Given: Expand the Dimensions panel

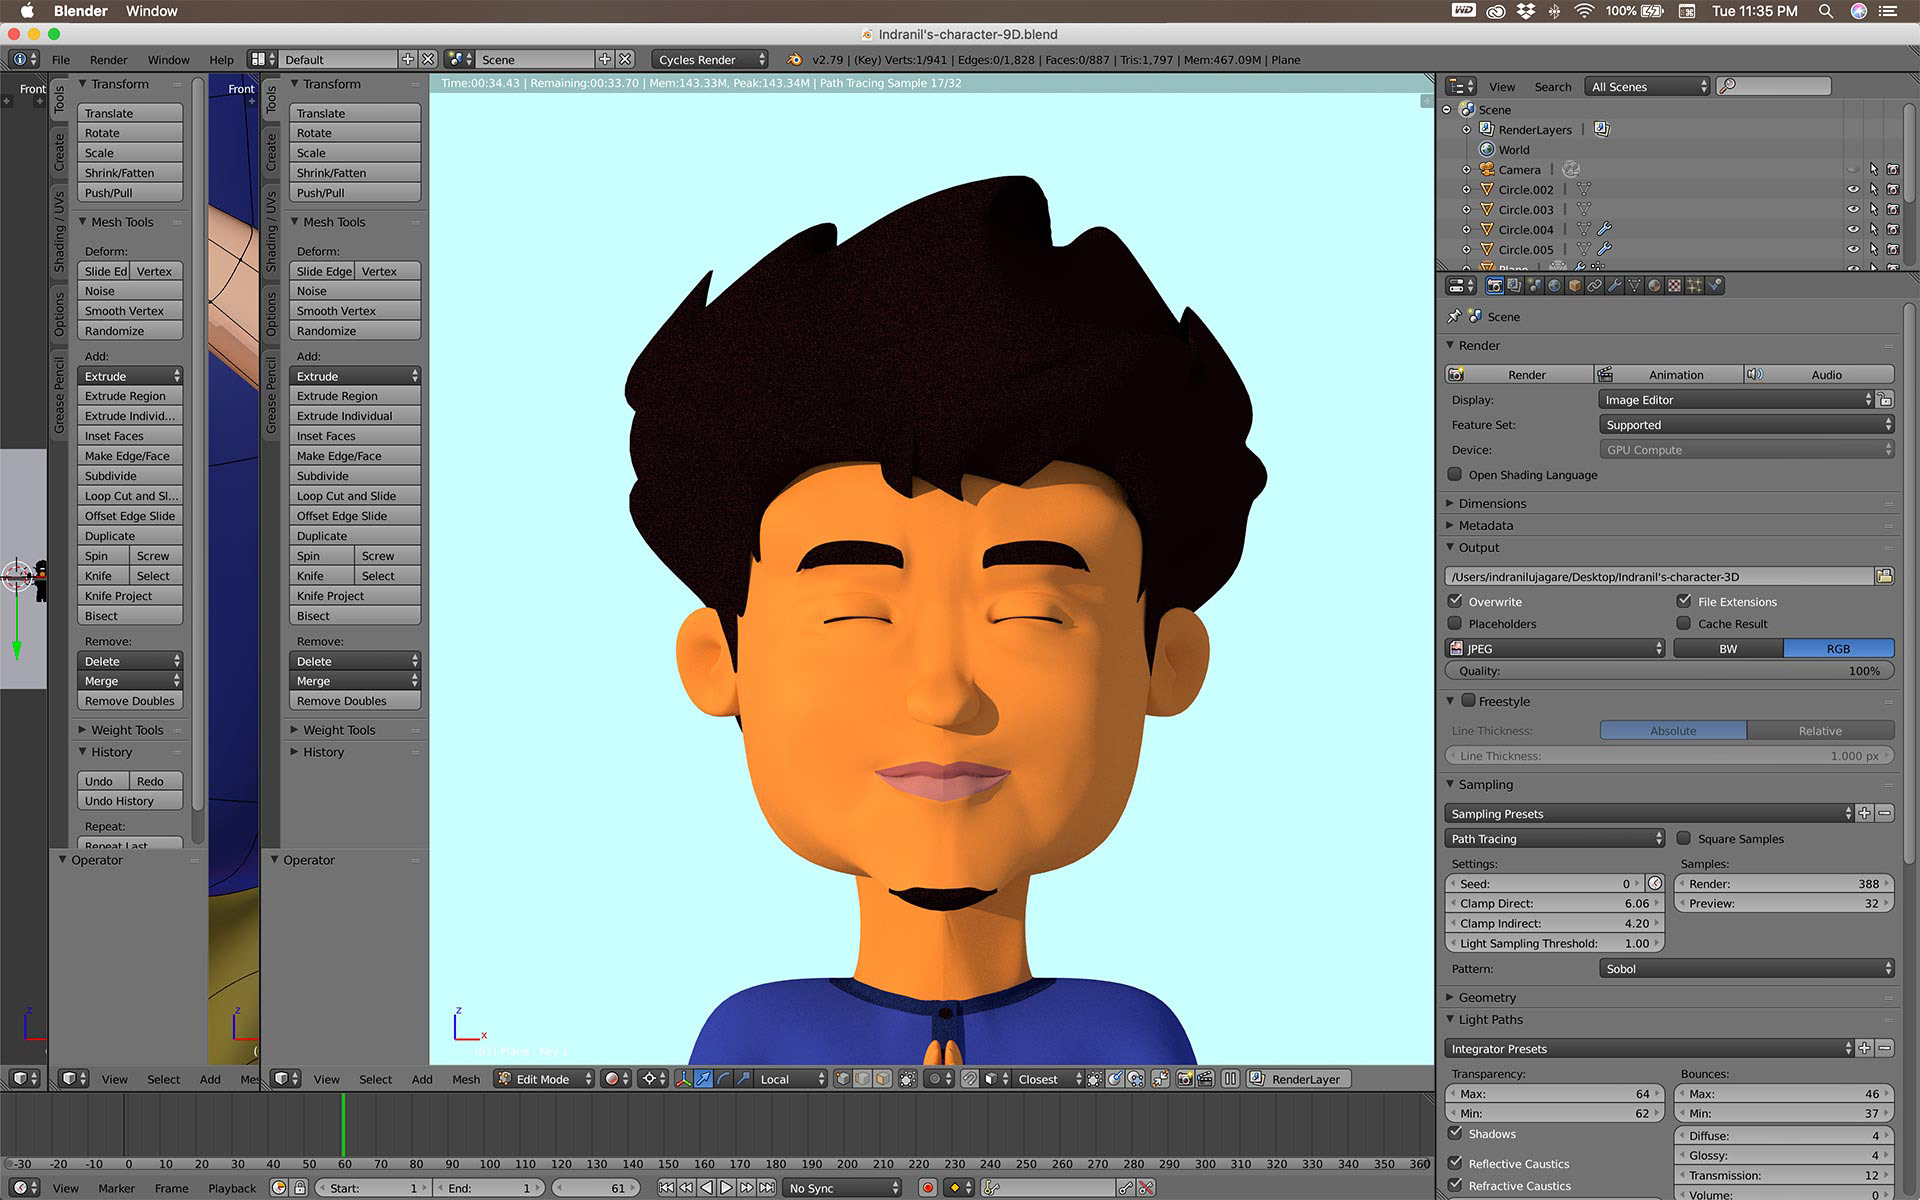Looking at the screenshot, I should point(1492,503).
